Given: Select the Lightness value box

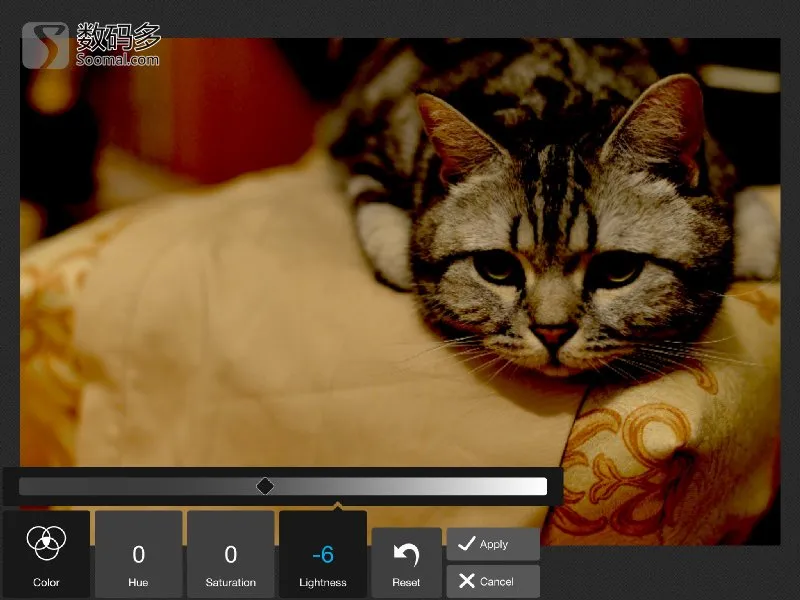Looking at the screenshot, I should [x=323, y=554].
